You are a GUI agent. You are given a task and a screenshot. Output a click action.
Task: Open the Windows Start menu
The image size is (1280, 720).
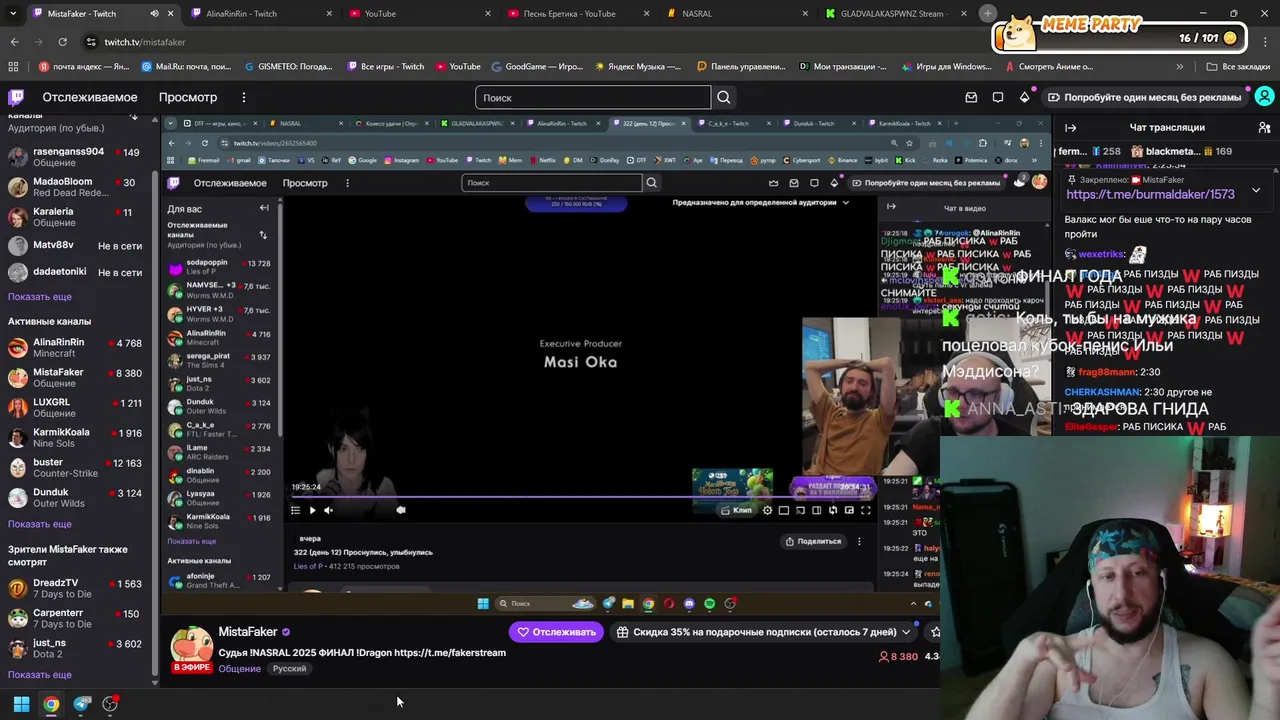tap(21, 704)
